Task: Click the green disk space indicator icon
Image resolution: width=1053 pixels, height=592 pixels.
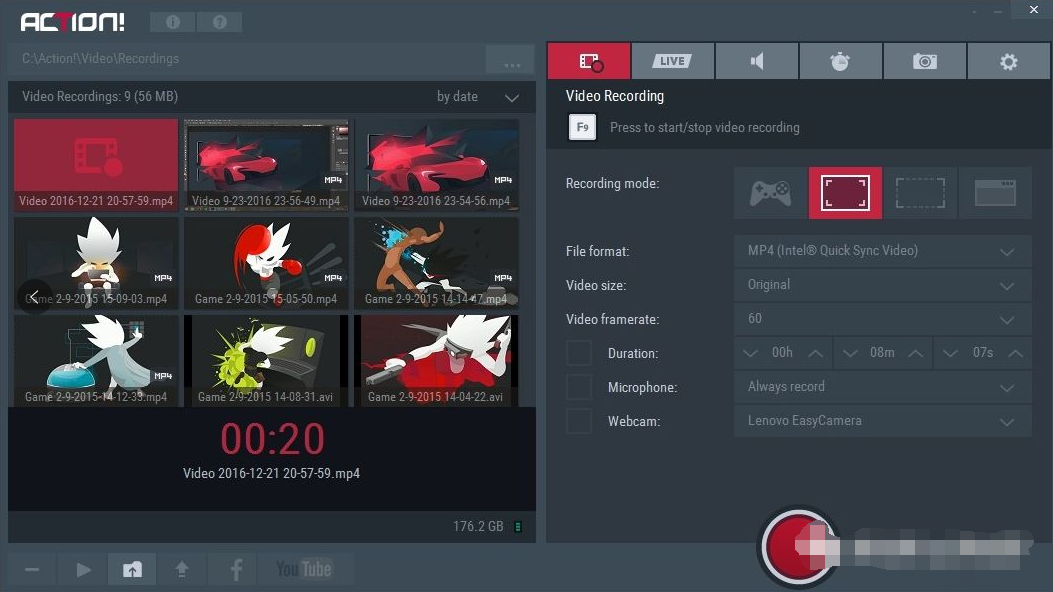Action: (x=518, y=527)
